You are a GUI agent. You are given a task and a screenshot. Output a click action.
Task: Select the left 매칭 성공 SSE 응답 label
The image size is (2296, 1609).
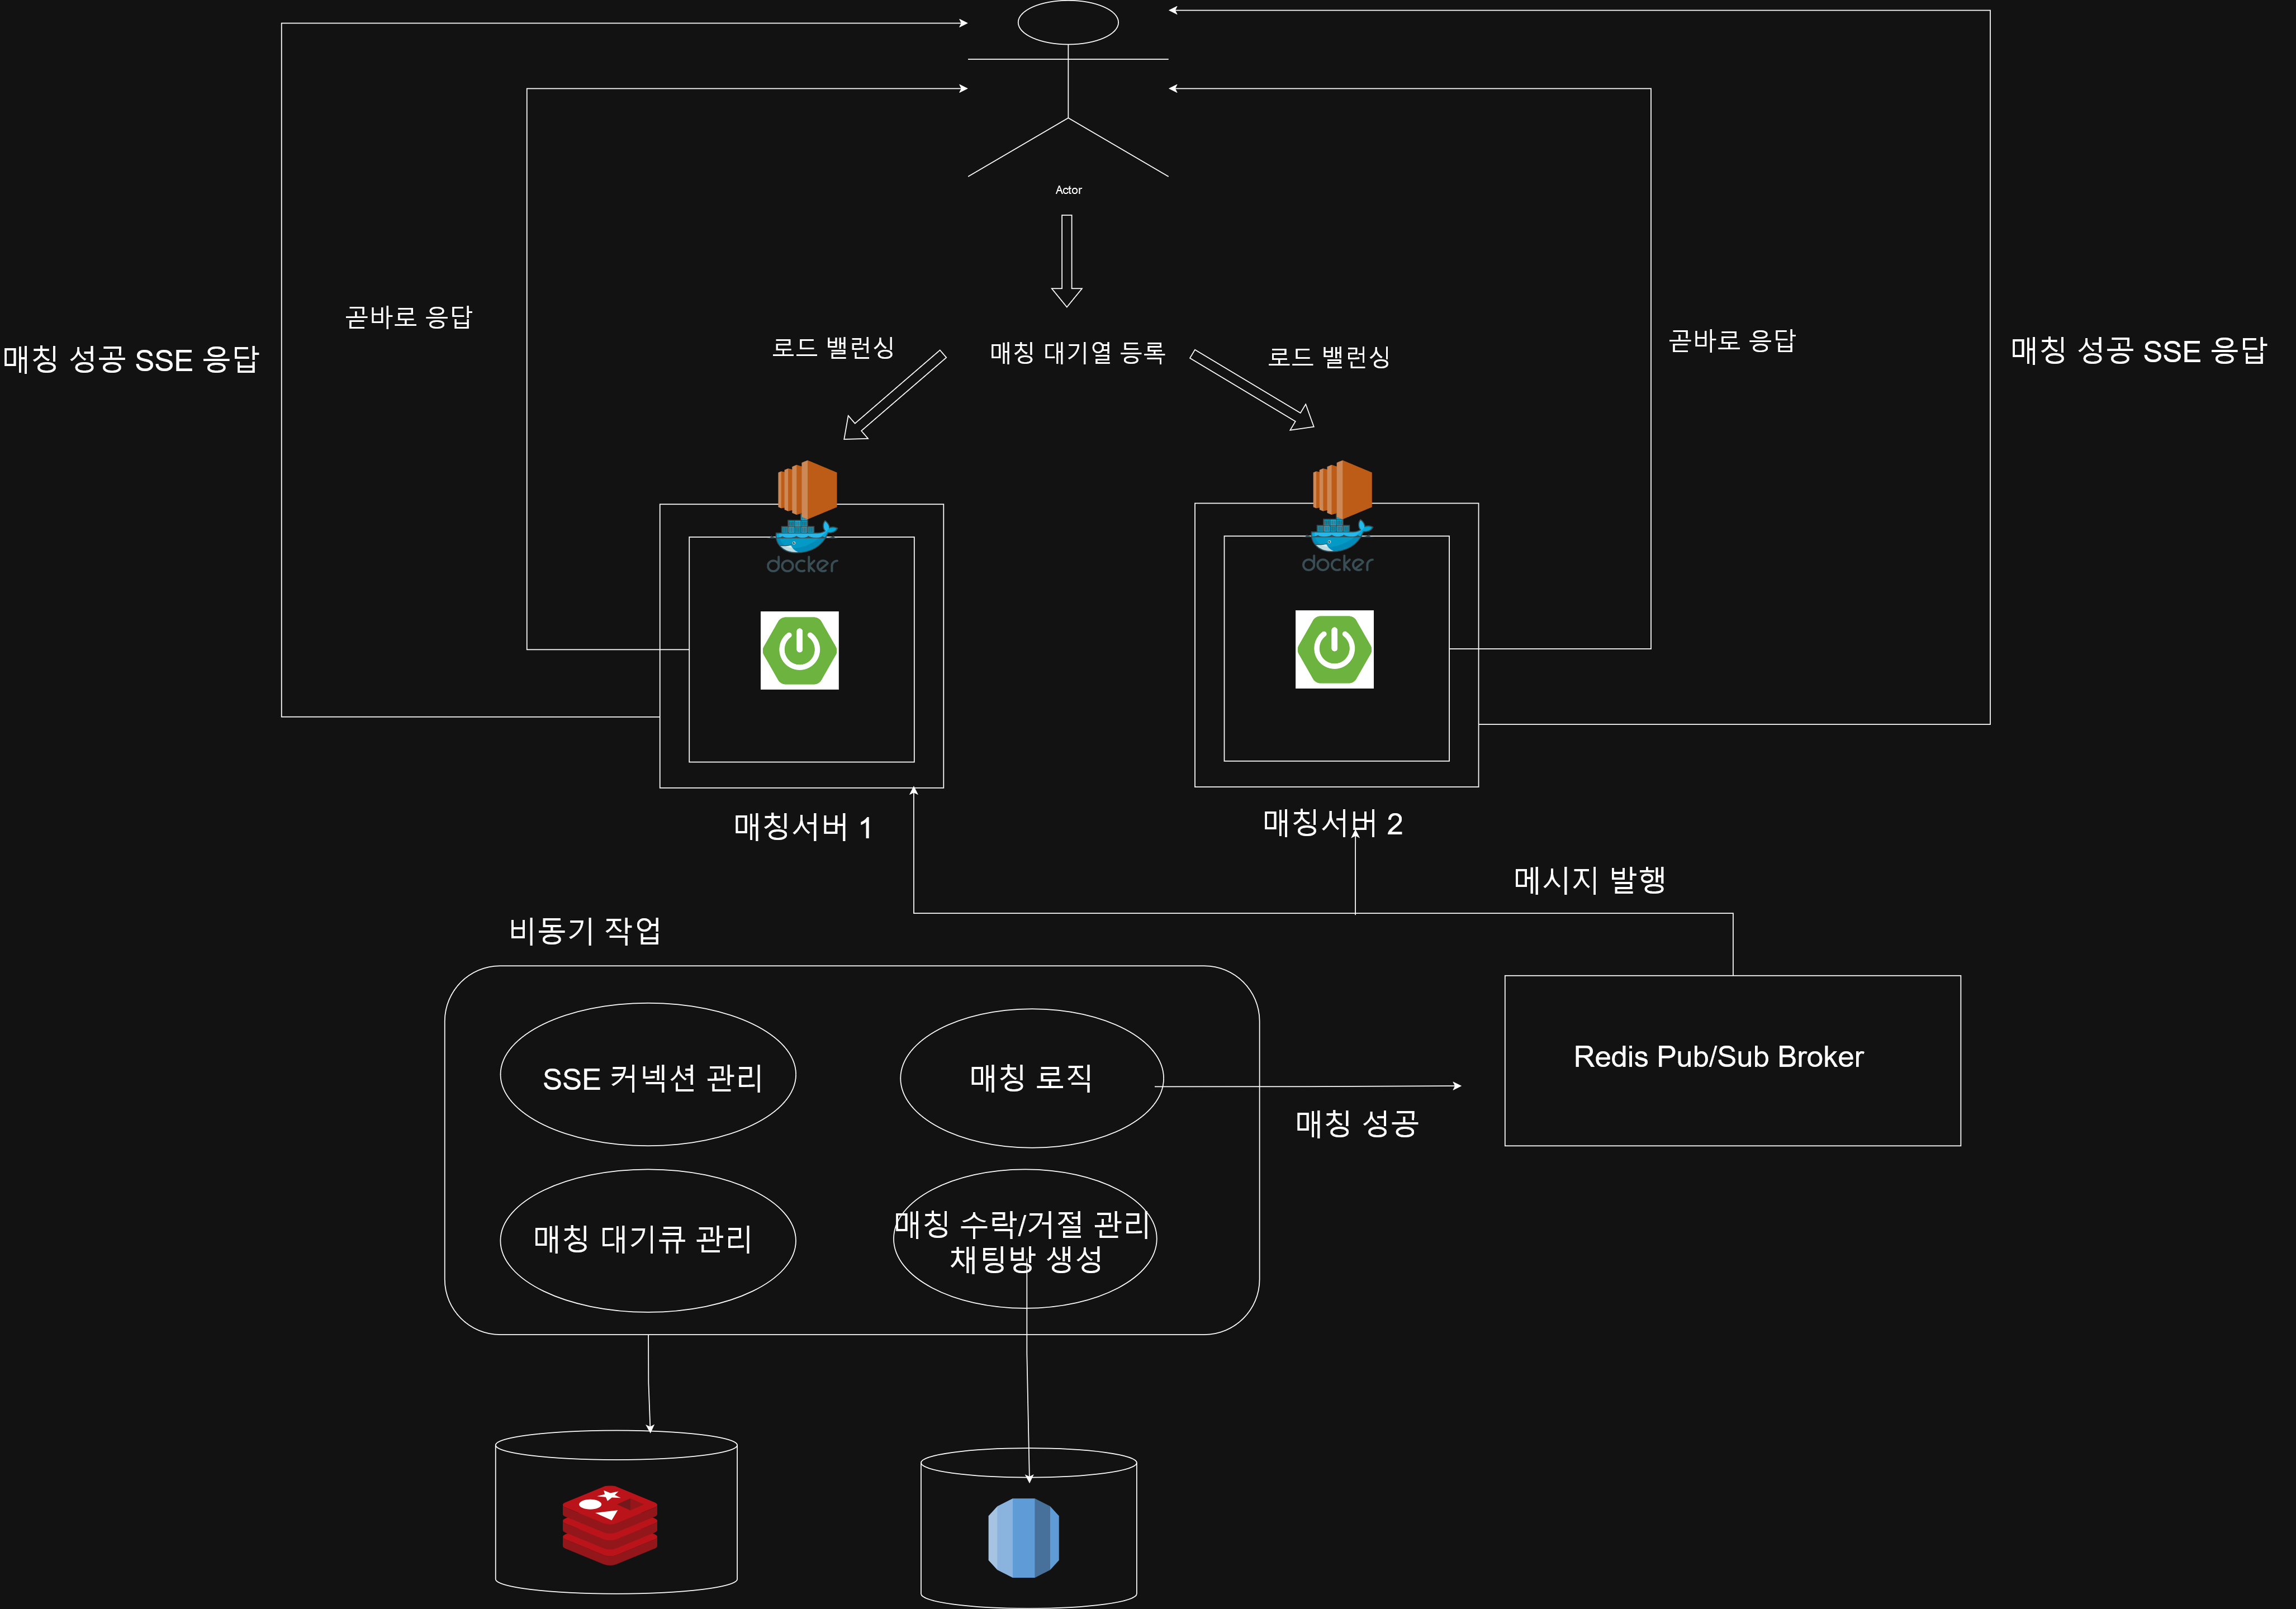click(x=131, y=359)
